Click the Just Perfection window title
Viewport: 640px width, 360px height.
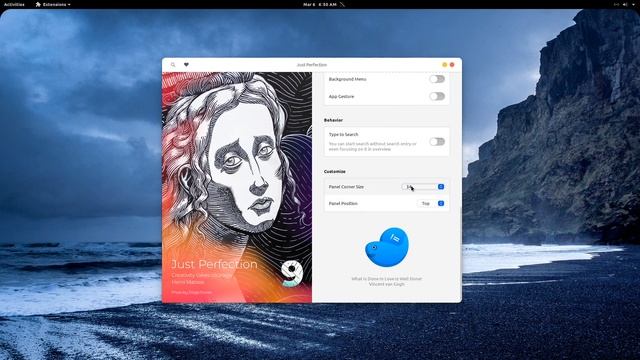311,65
